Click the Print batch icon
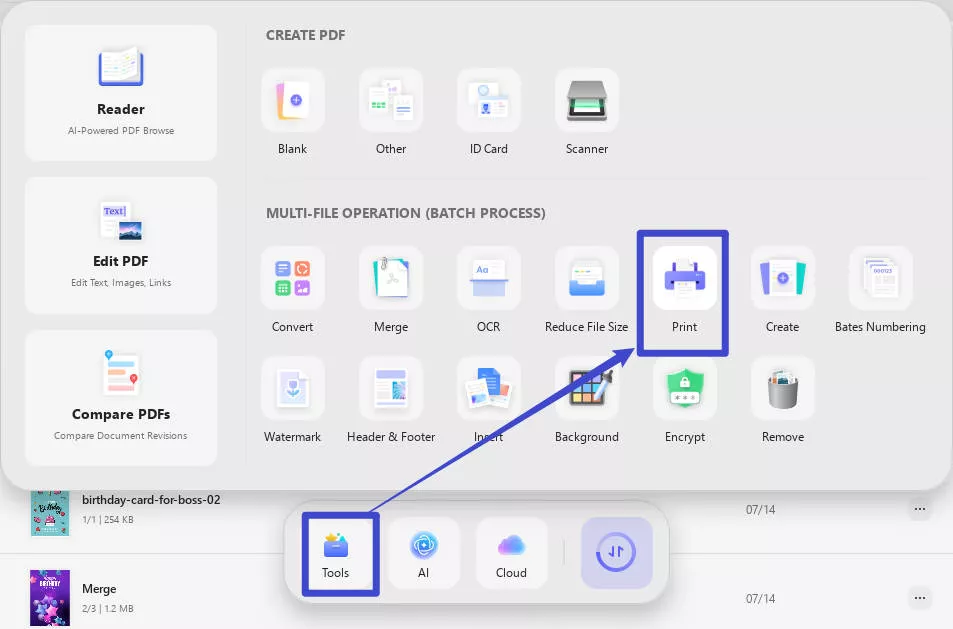953x629 pixels. pos(684,278)
